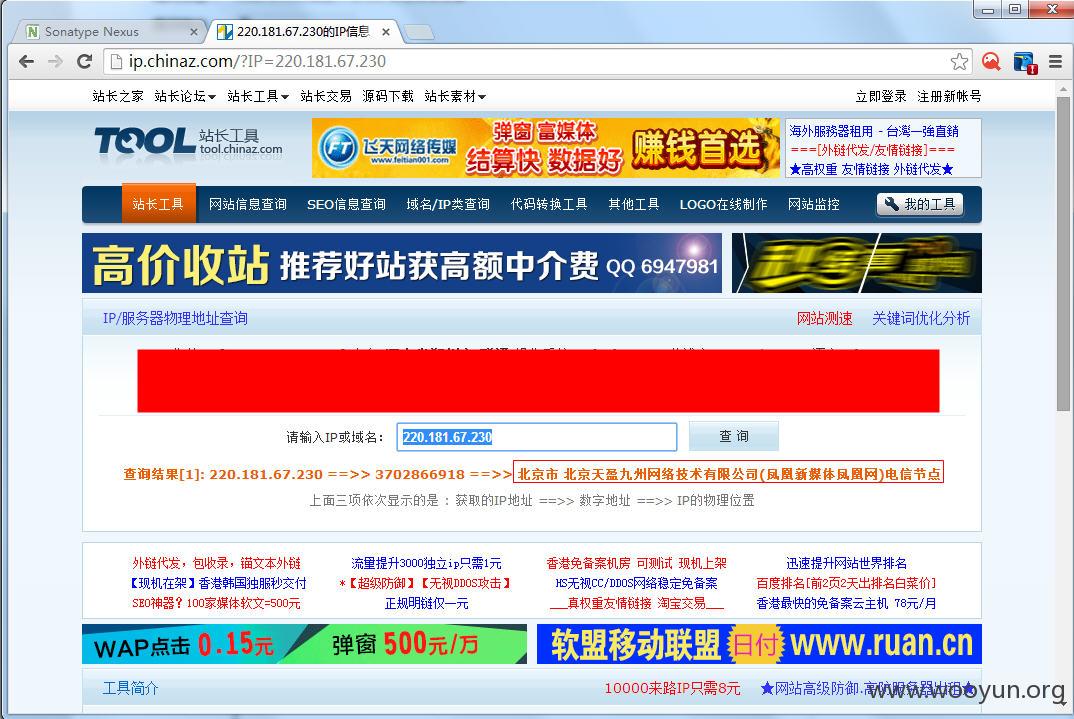Click the red chat bubble extension icon

point(991,62)
